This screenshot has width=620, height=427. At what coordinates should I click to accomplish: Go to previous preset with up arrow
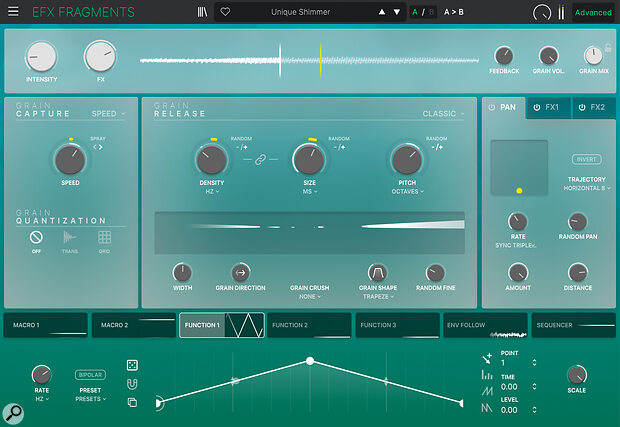[382, 12]
